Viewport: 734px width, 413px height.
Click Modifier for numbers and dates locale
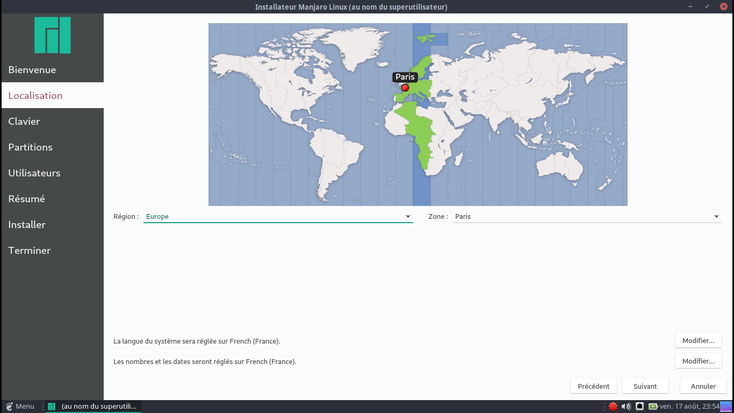[x=698, y=361]
